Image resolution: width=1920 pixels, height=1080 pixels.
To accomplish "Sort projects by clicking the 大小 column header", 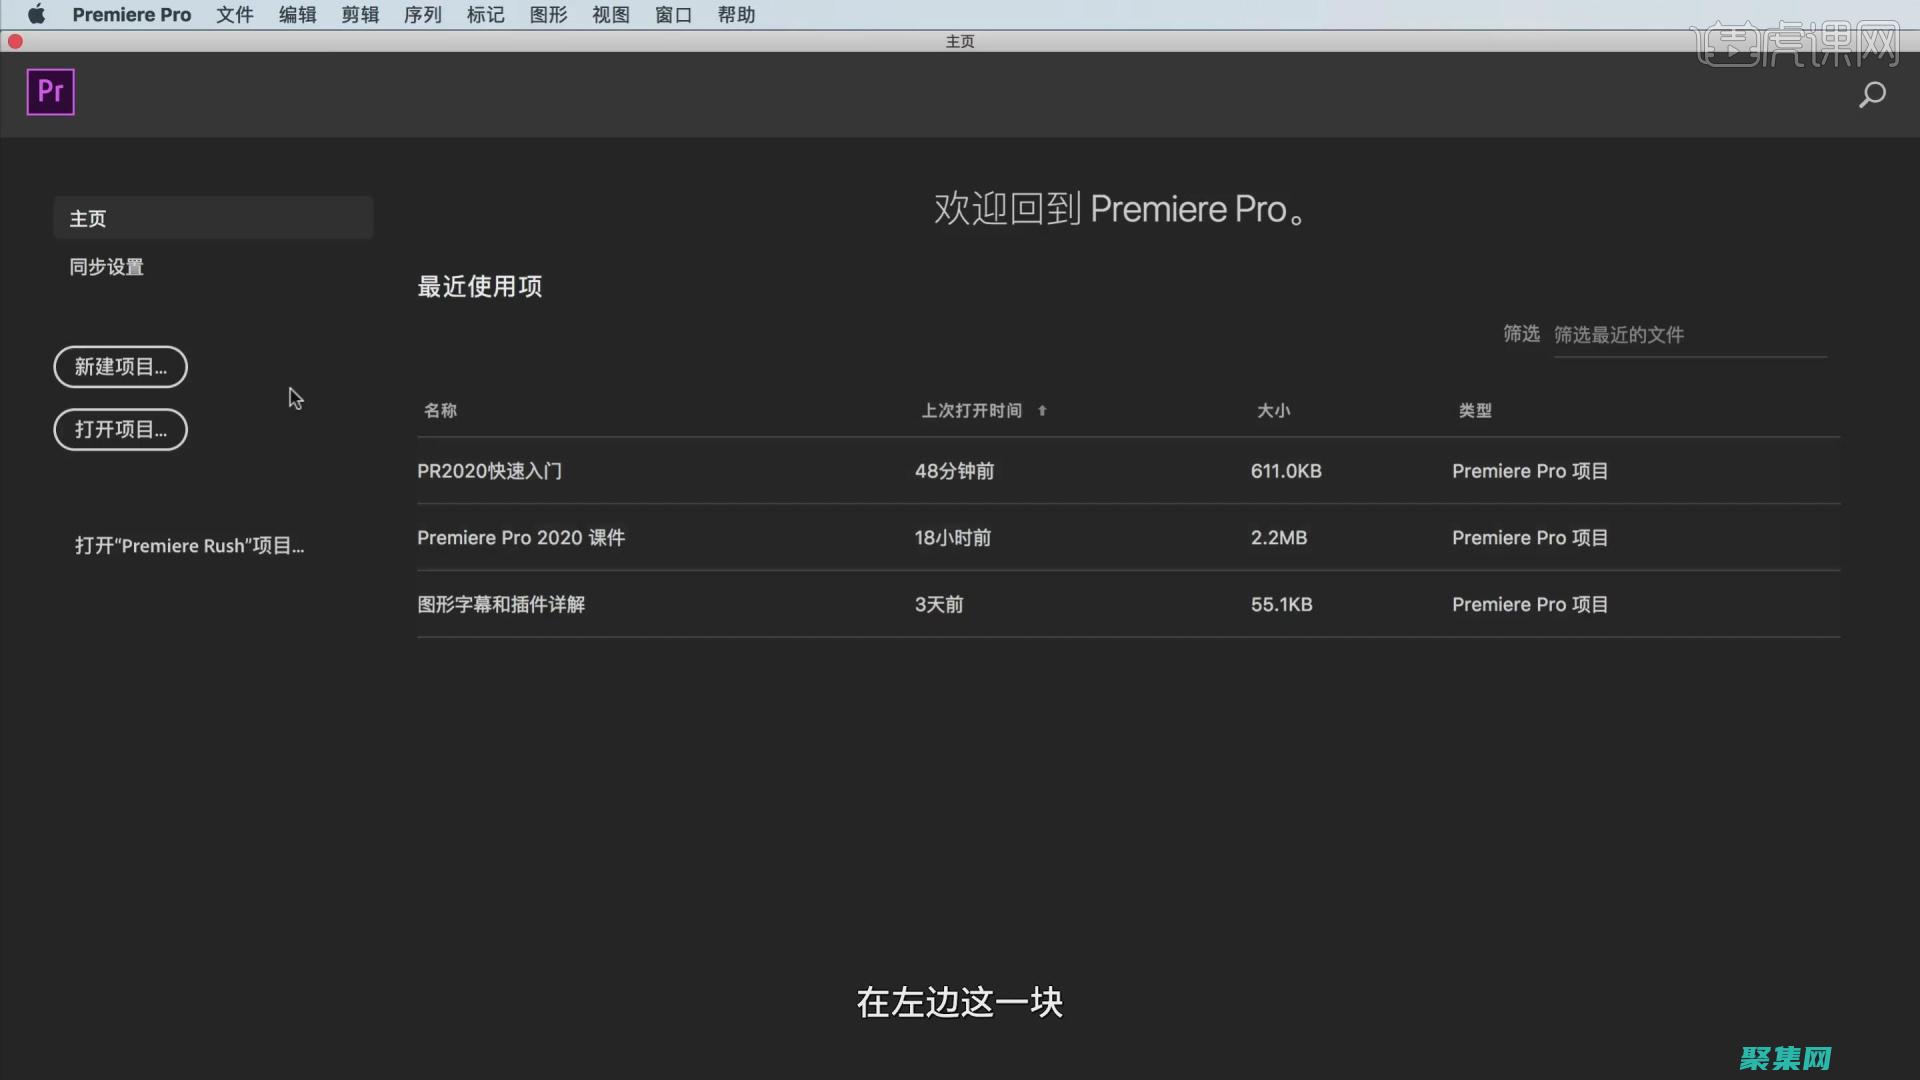I will click(x=1273, y=410).
